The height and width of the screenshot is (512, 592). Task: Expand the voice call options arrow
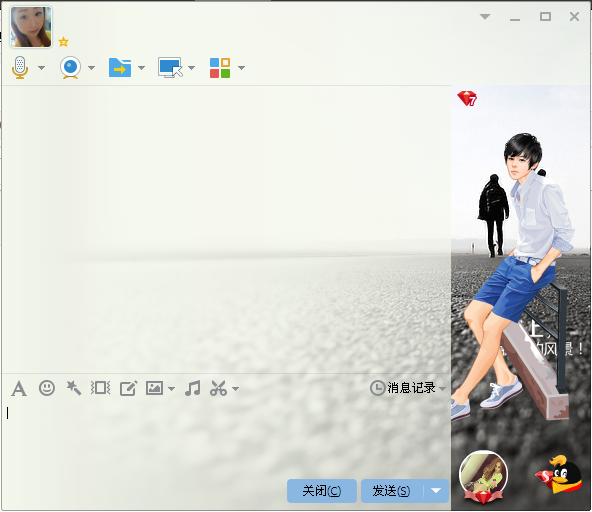point(42,68)
